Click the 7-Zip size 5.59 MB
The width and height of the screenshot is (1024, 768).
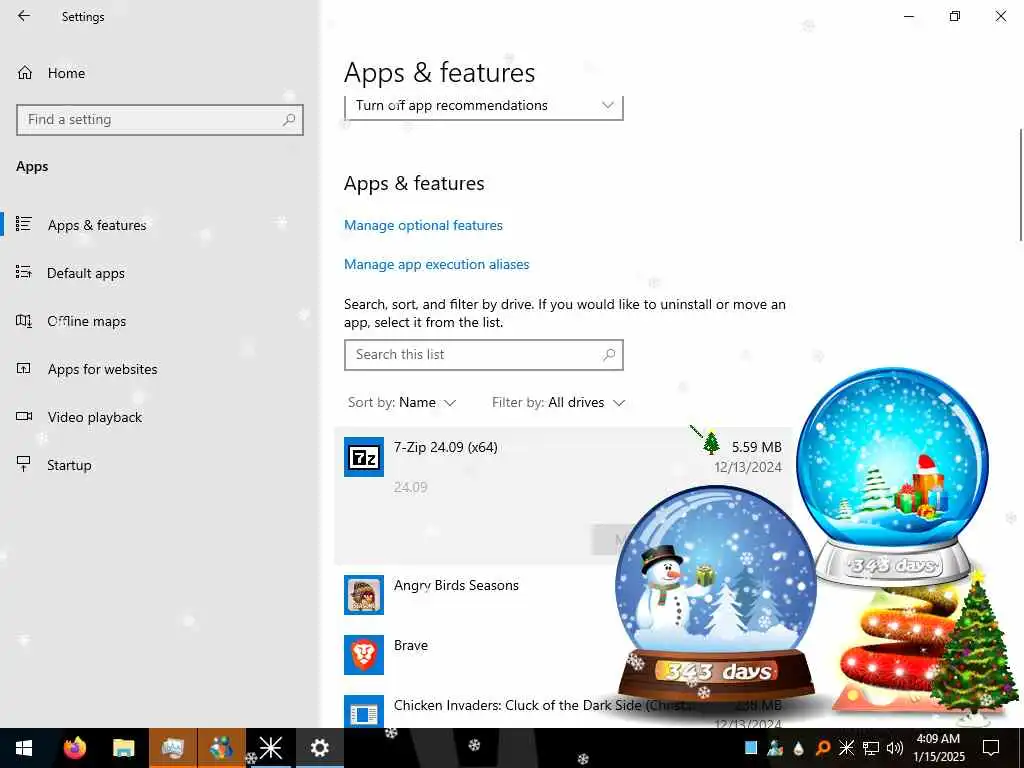(x=756, y=447)
